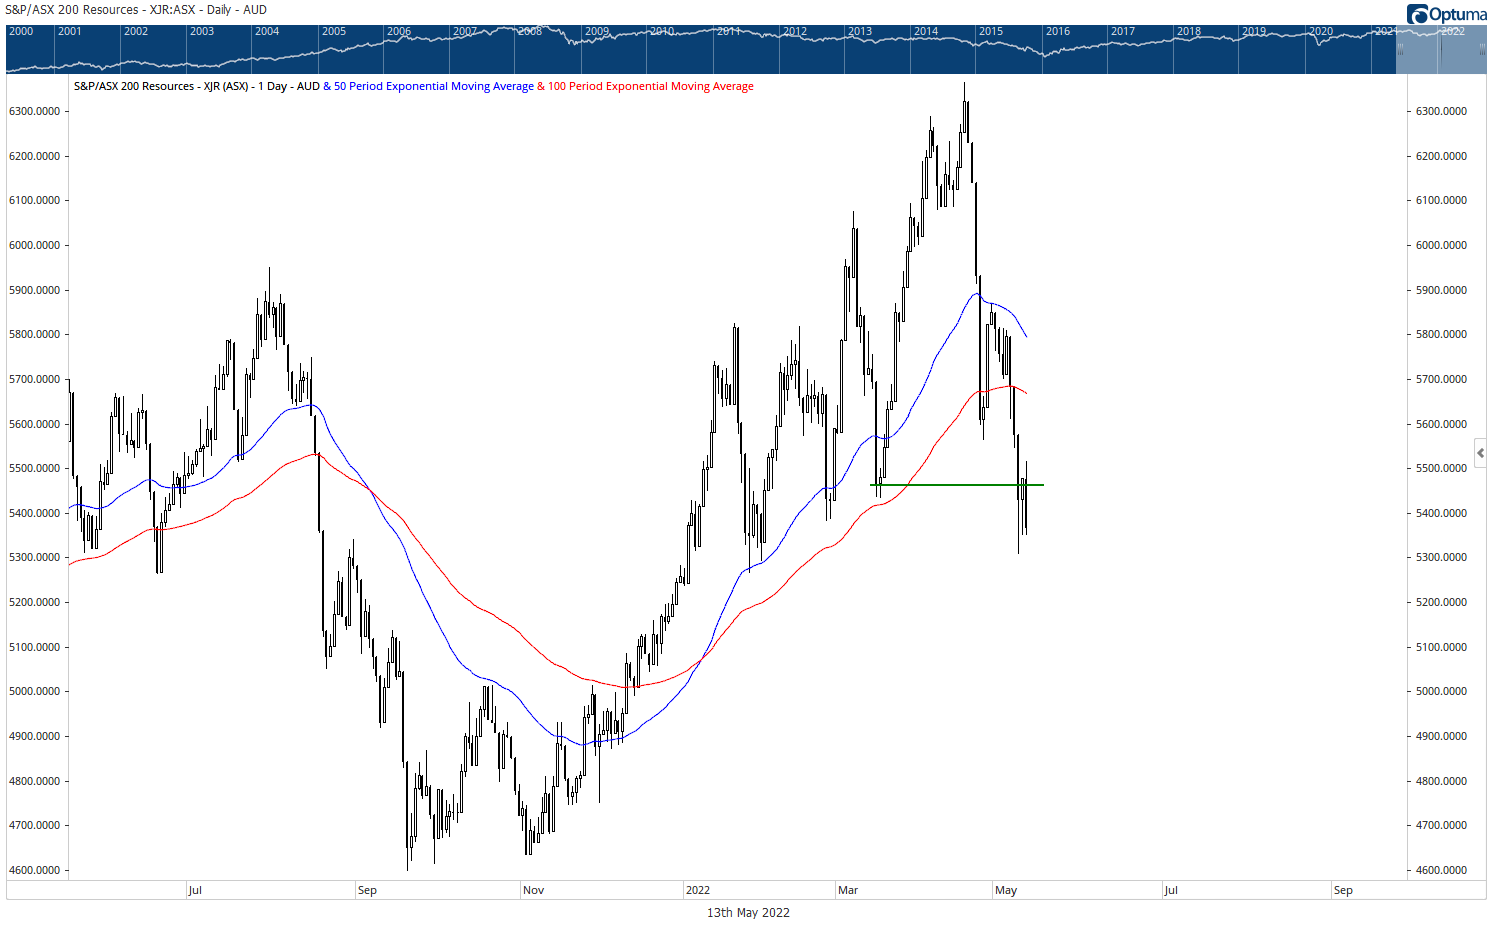Select 2001 in the overview timeline
The height and width of the screenshot is (932, 1493).
point(70,32)
